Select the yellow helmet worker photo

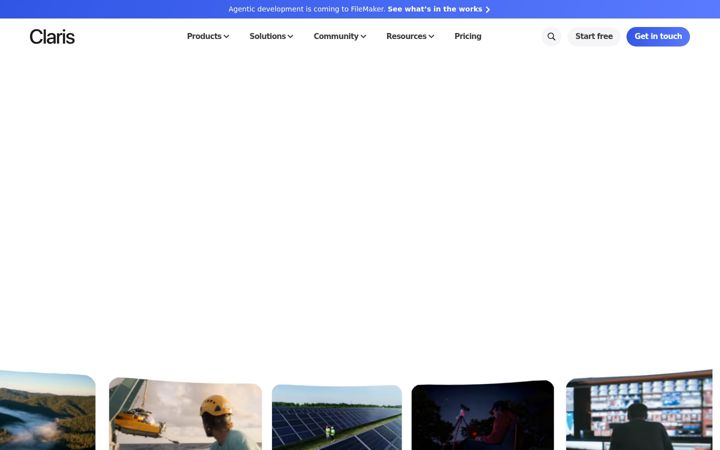[185, 414]
